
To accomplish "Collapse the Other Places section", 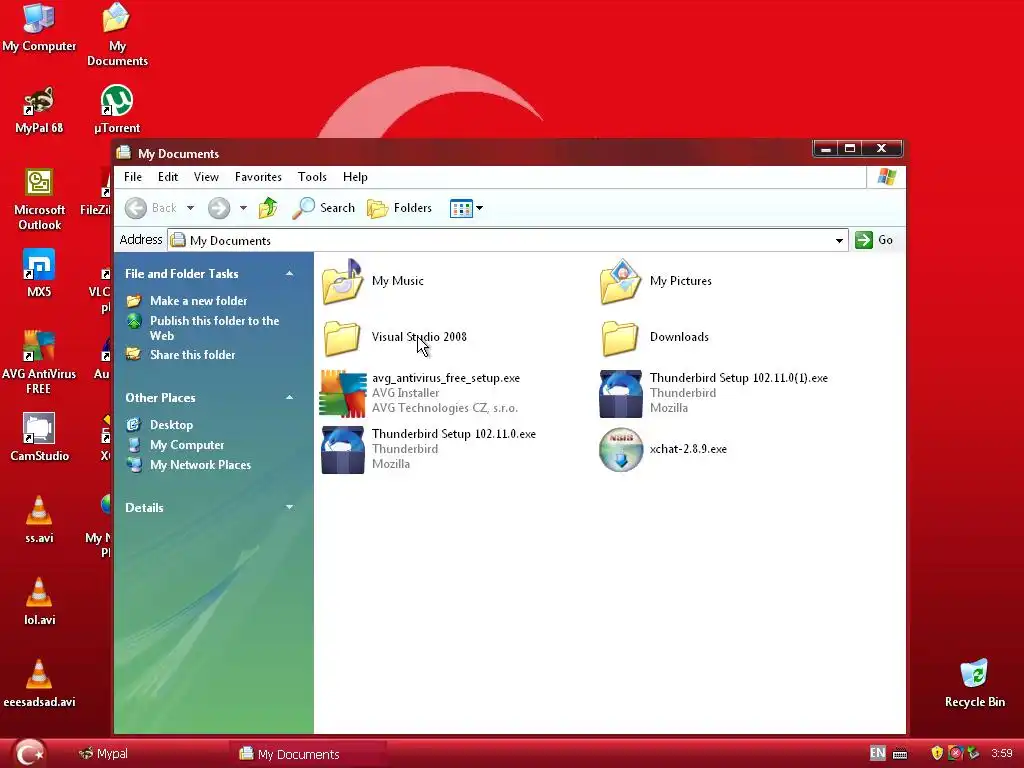I will (x=289, y=398).
